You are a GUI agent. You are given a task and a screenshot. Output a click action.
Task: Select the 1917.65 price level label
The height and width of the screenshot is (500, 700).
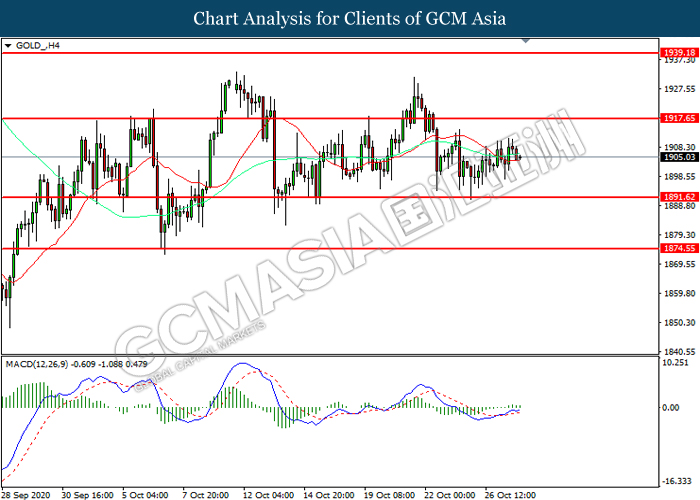[x=679, y=118]
